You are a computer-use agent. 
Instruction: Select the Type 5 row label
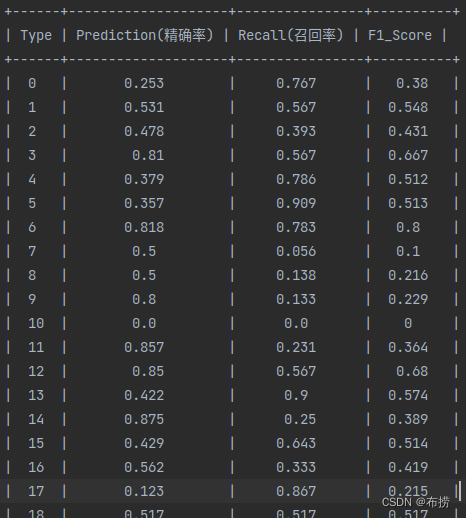(32, 203)
